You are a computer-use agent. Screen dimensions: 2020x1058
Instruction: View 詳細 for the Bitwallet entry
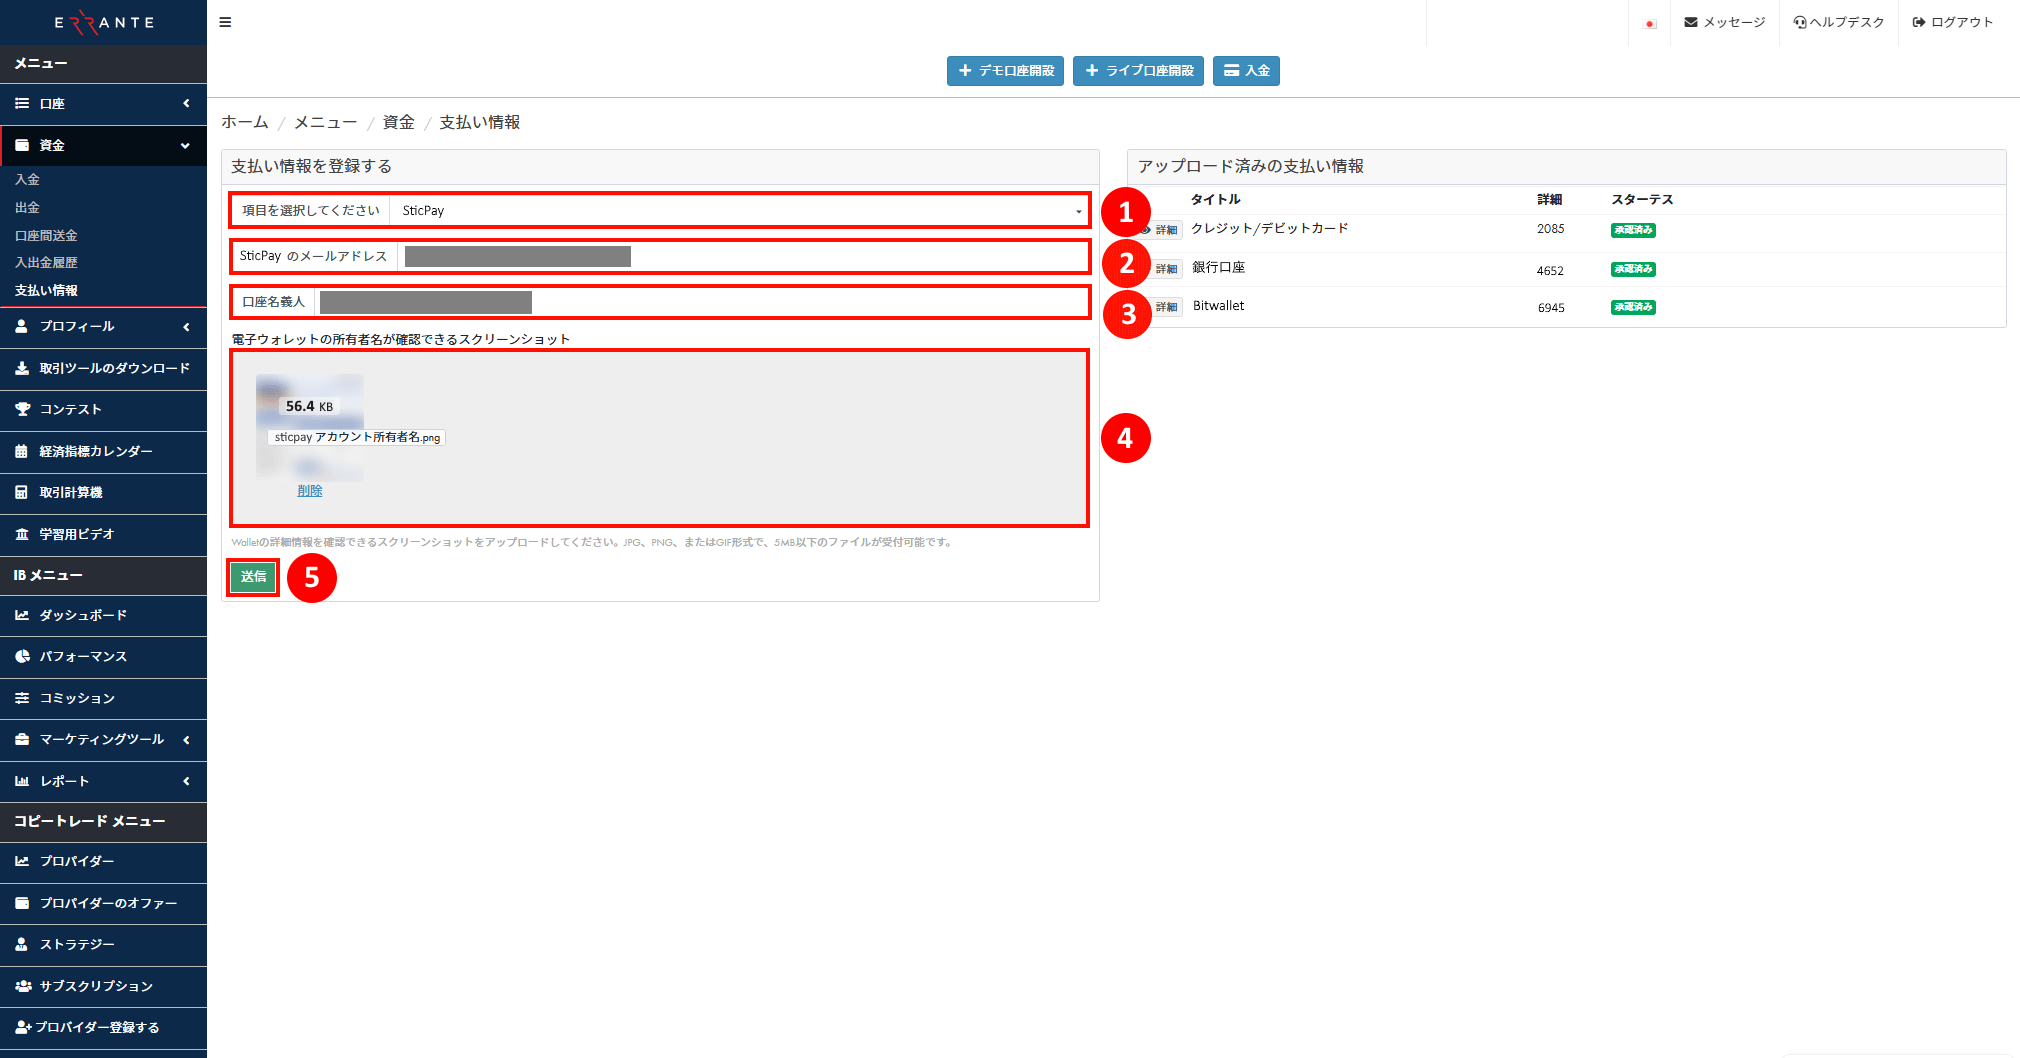tap(1166, 307)
